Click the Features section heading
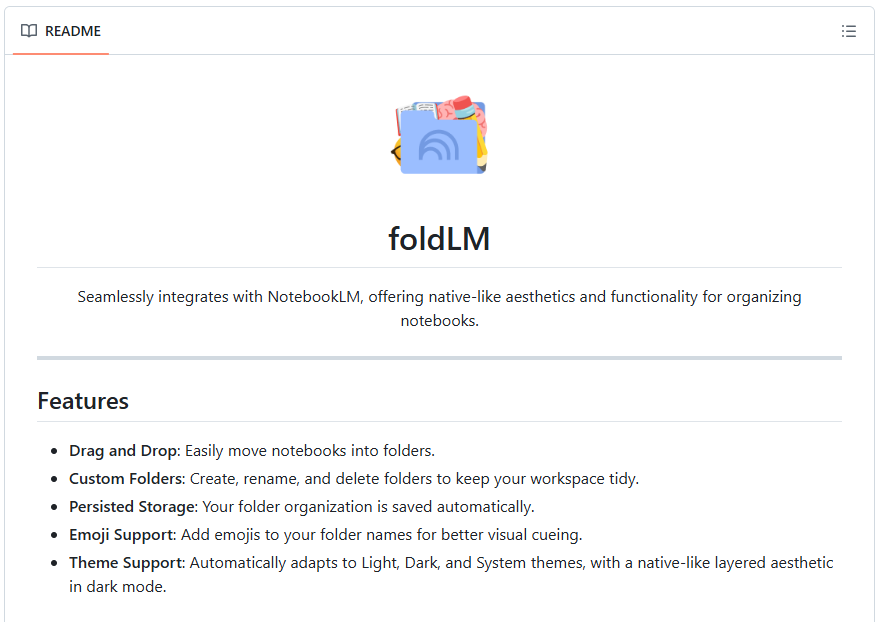Viewport: 880px width, 622px height. pyautogui.click(x=83, y=401)
